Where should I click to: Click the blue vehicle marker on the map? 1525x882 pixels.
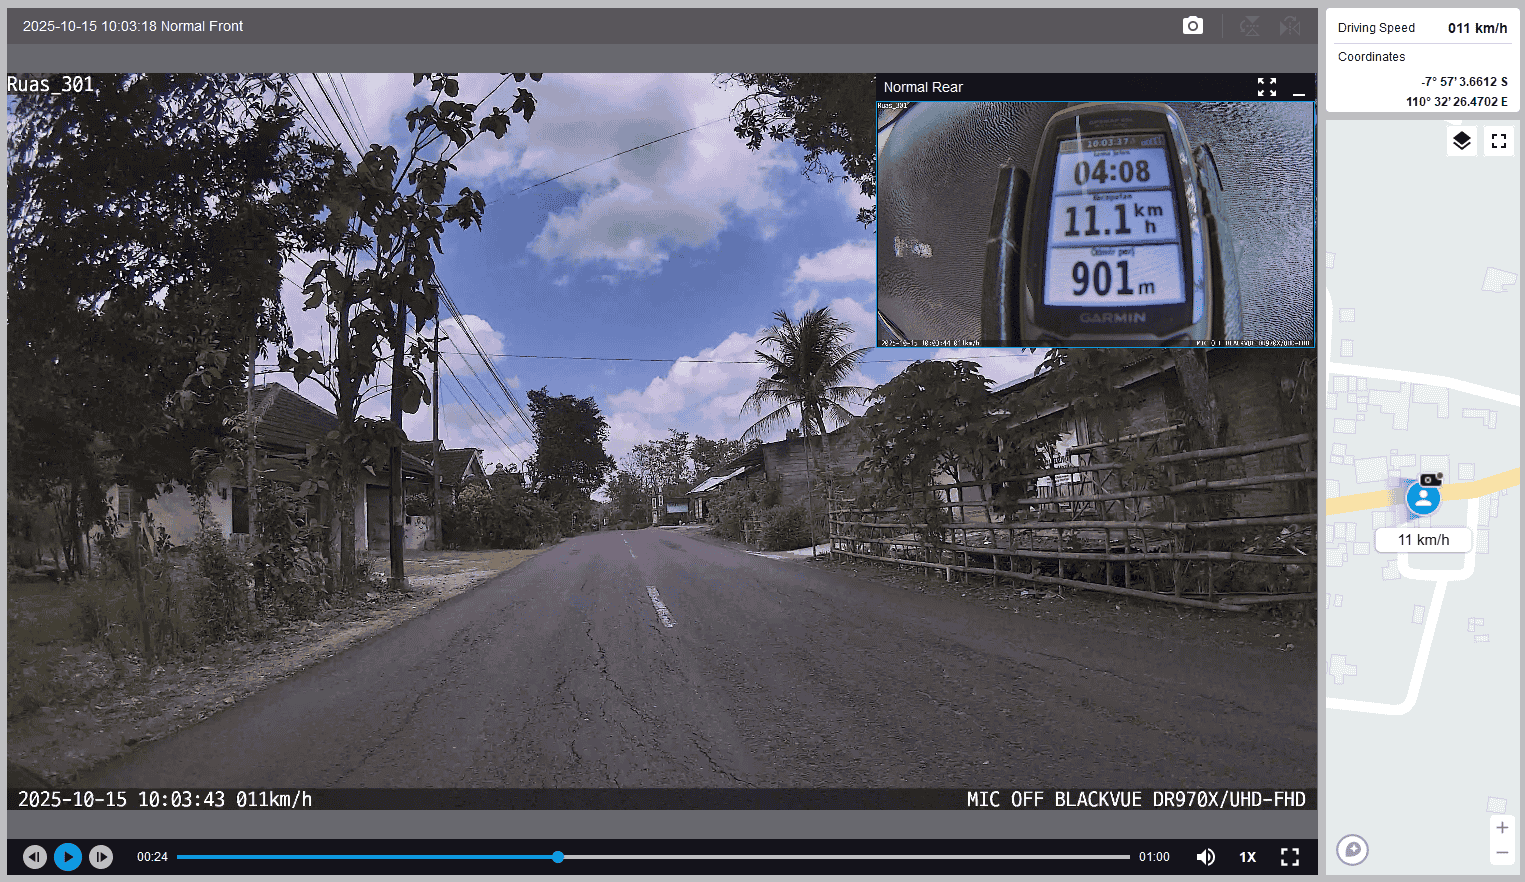(1423, 497)
